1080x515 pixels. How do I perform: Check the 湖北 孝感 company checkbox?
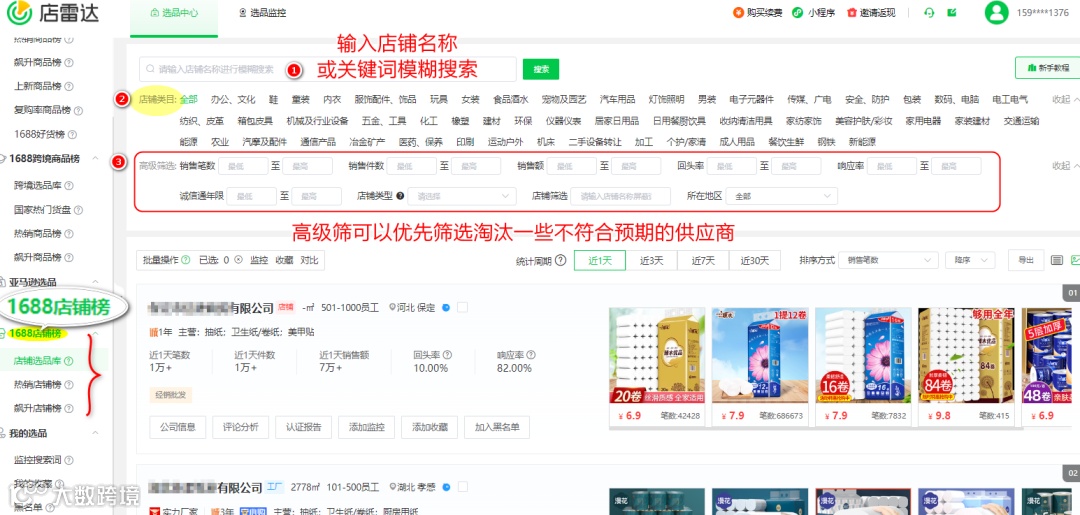point(462,487)
